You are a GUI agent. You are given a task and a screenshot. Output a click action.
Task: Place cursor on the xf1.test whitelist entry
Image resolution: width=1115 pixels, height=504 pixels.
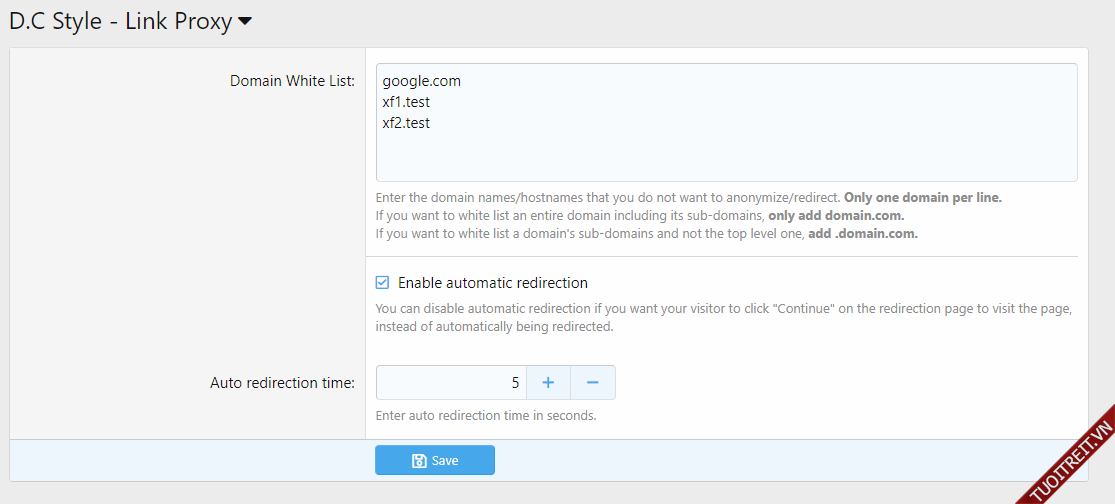[406, 102]
